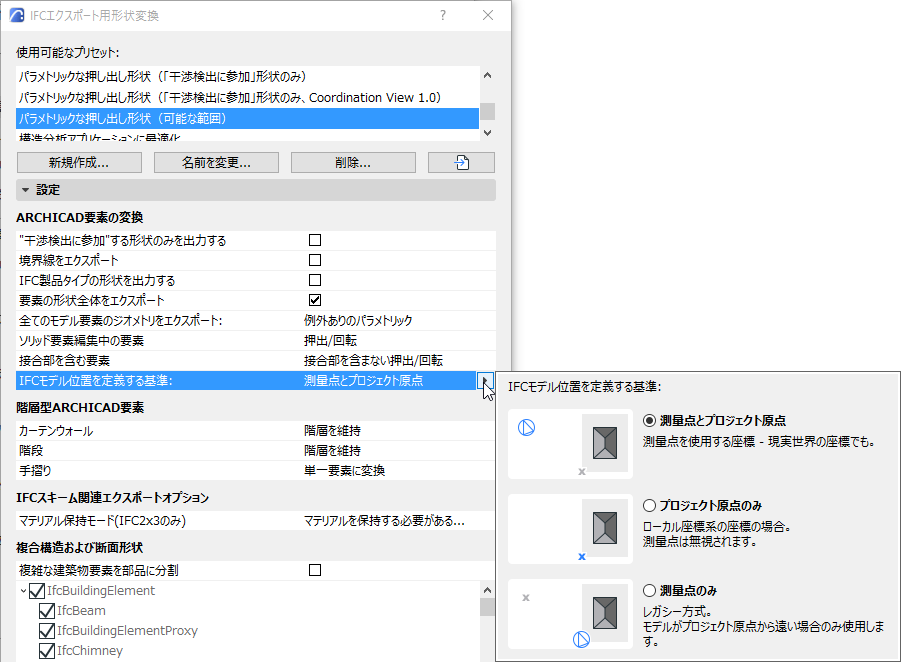This screenshot has height=662, width=901.
Task: Enable IFC製品タイプの形状を出力する checkbox
Action: 315,280
